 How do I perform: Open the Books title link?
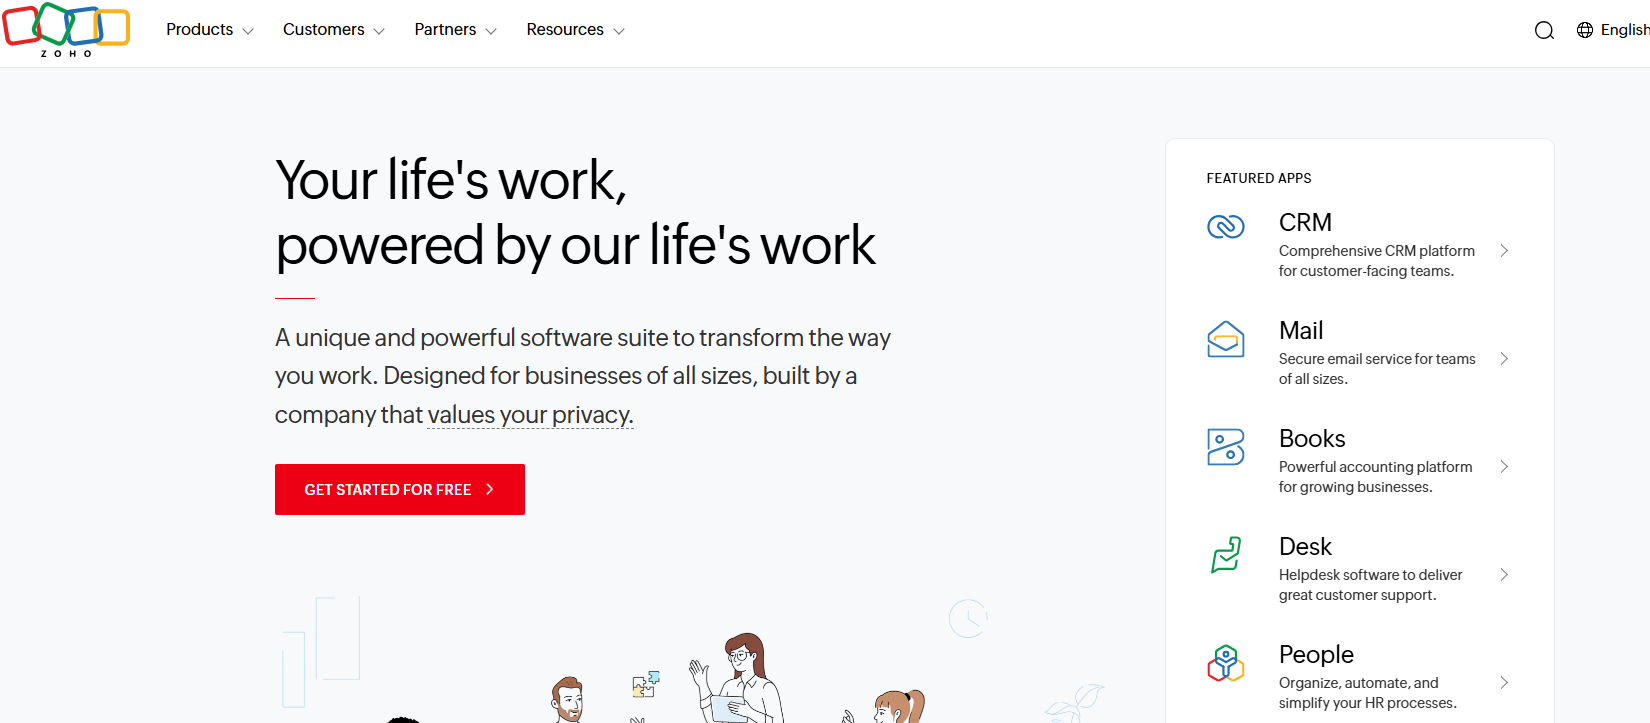(1312, 438)
